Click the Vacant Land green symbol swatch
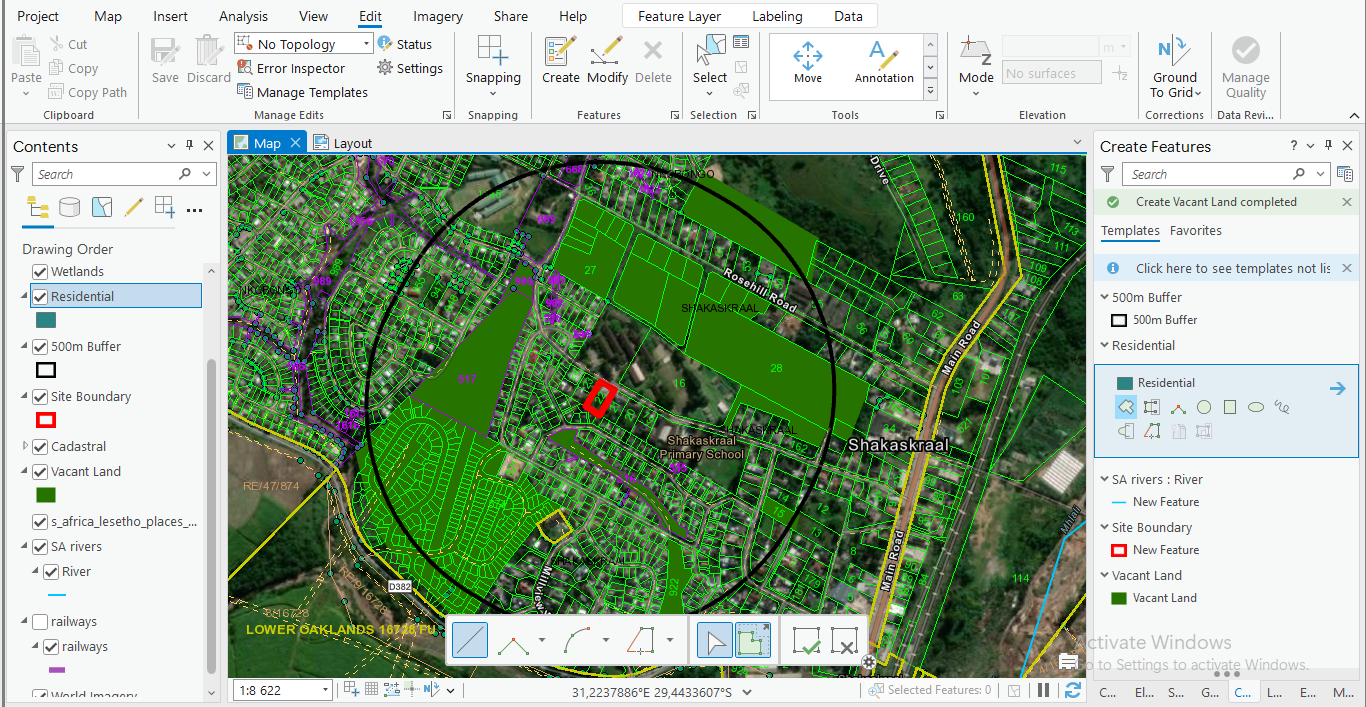The image size is (1366, 707). pos(45,495)
